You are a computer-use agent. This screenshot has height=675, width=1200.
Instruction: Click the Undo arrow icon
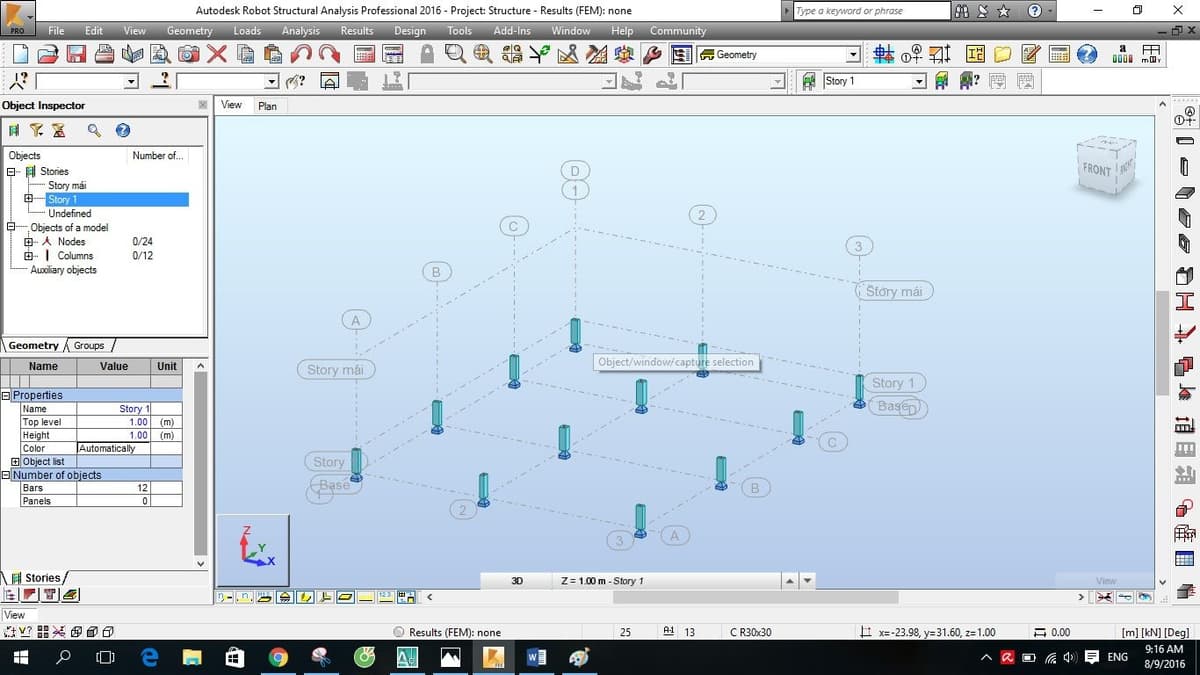[302, 55]
